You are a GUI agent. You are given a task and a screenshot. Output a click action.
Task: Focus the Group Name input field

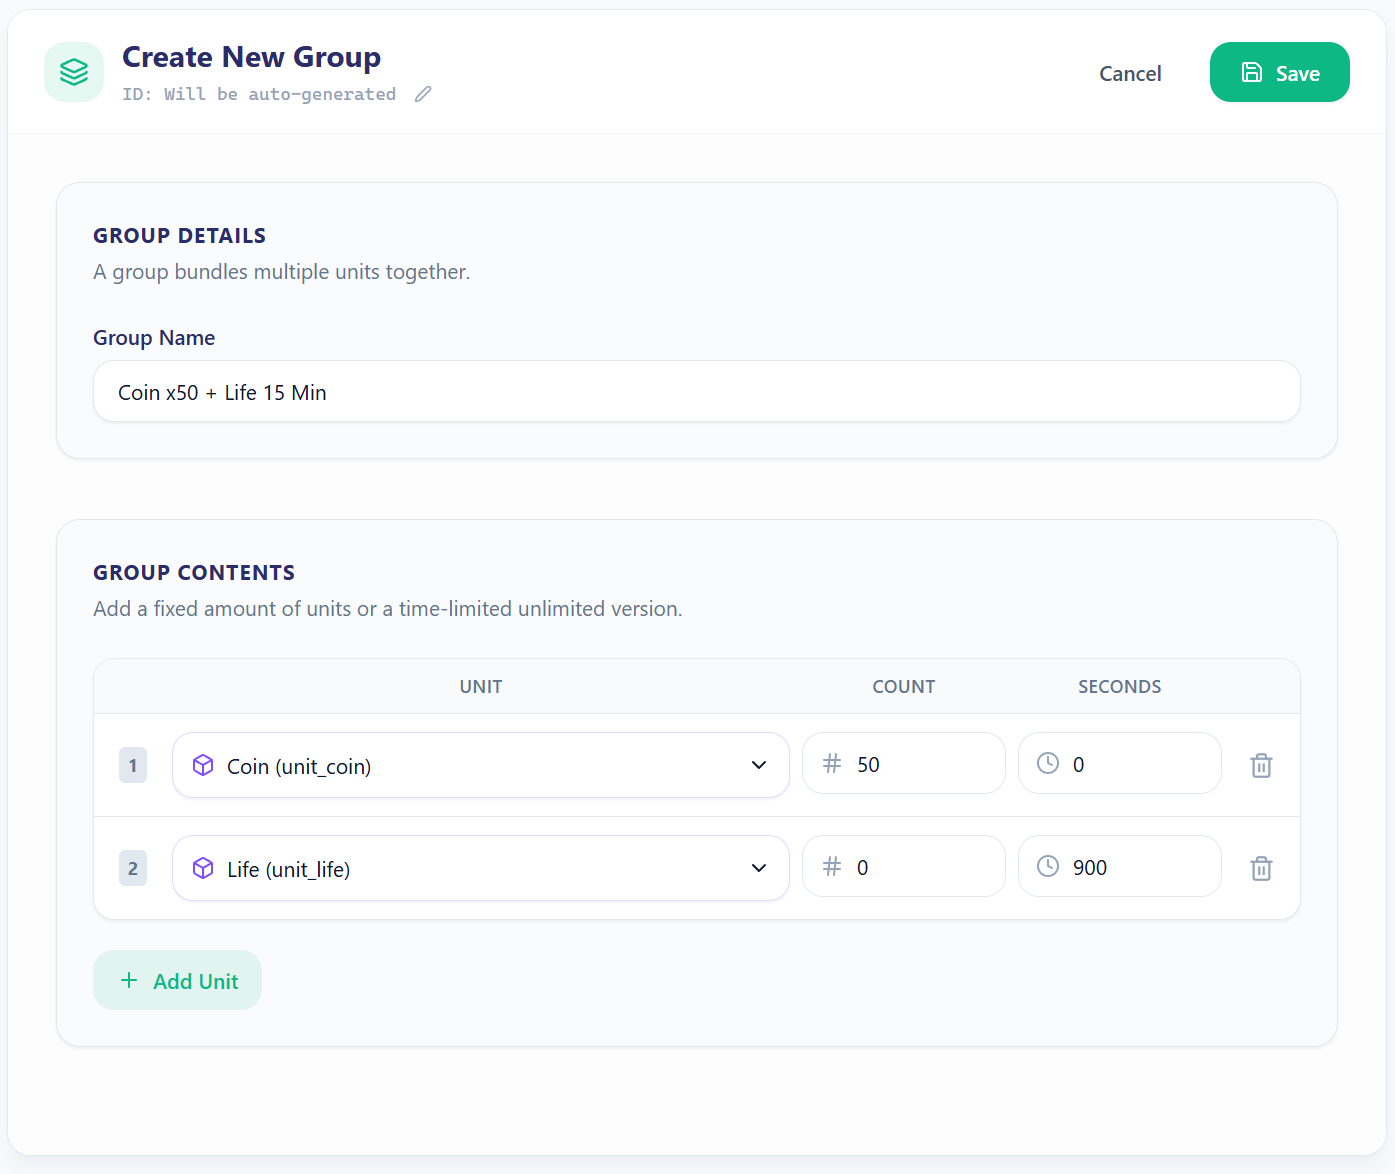[x=697, y=391]
